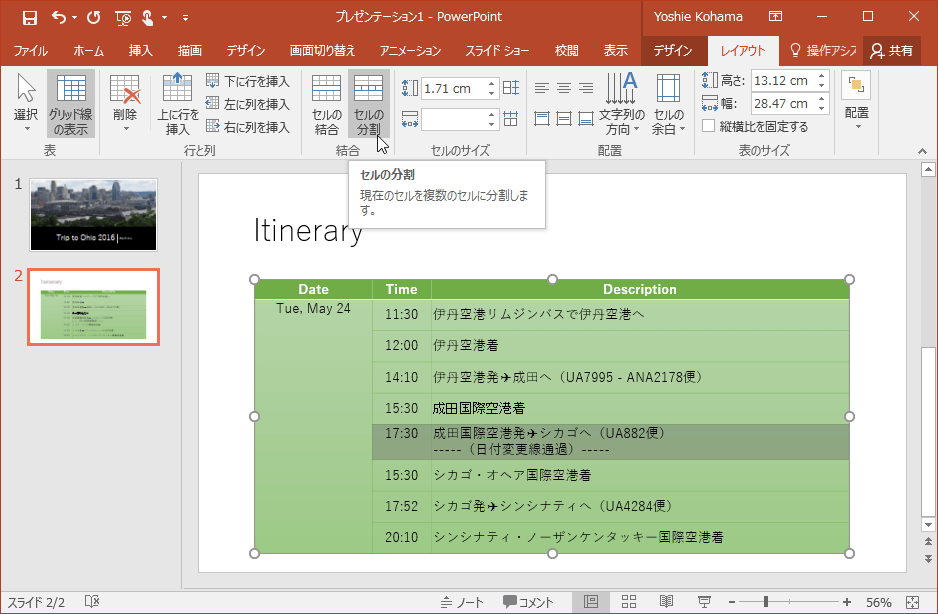Click the Save icon in the quick access toolbar

pyautogui.click(x=29, y=17)
